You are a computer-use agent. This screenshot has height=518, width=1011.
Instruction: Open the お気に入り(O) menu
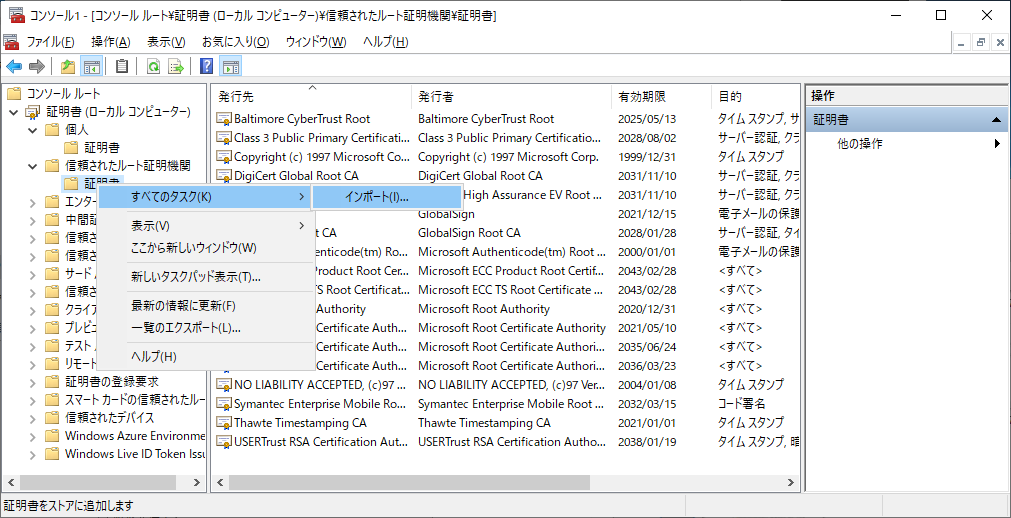(x=235, y=43)
